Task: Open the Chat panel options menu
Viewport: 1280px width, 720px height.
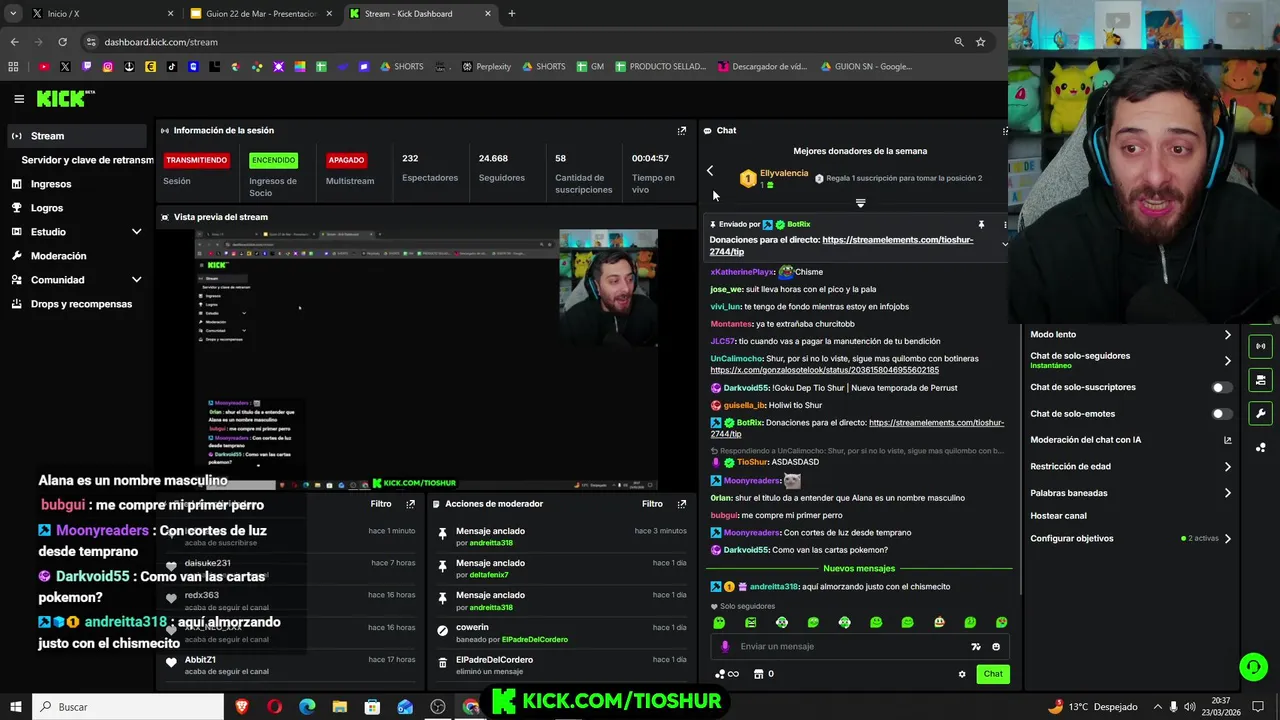Action: pos(1004,131)
